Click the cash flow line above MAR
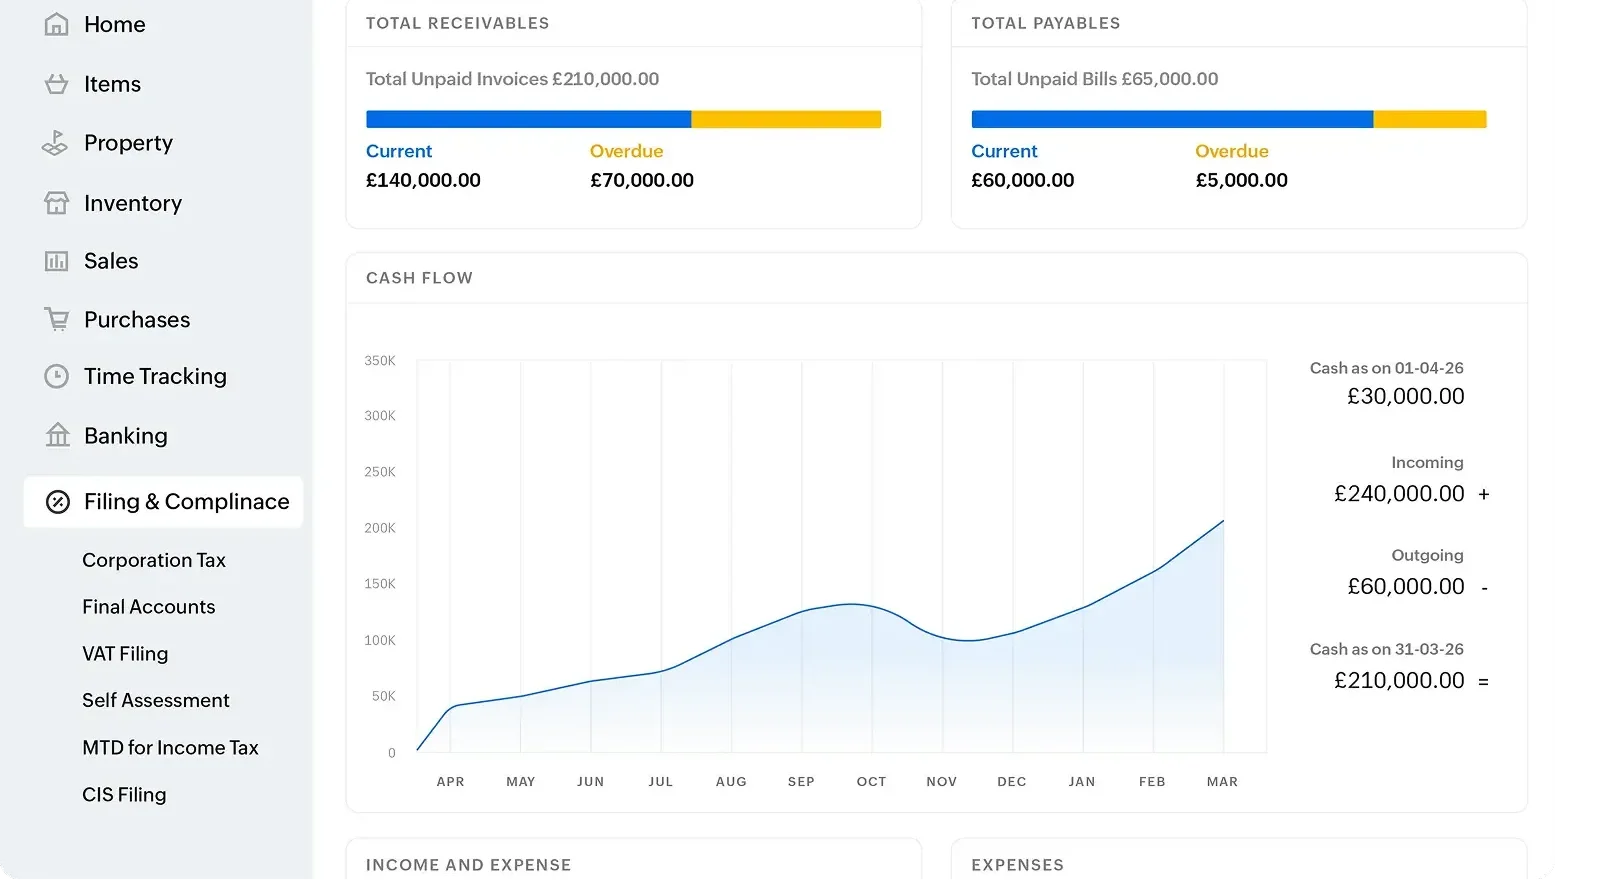The height and width of the screenshot is (880, 1614). click(1222, 521)
